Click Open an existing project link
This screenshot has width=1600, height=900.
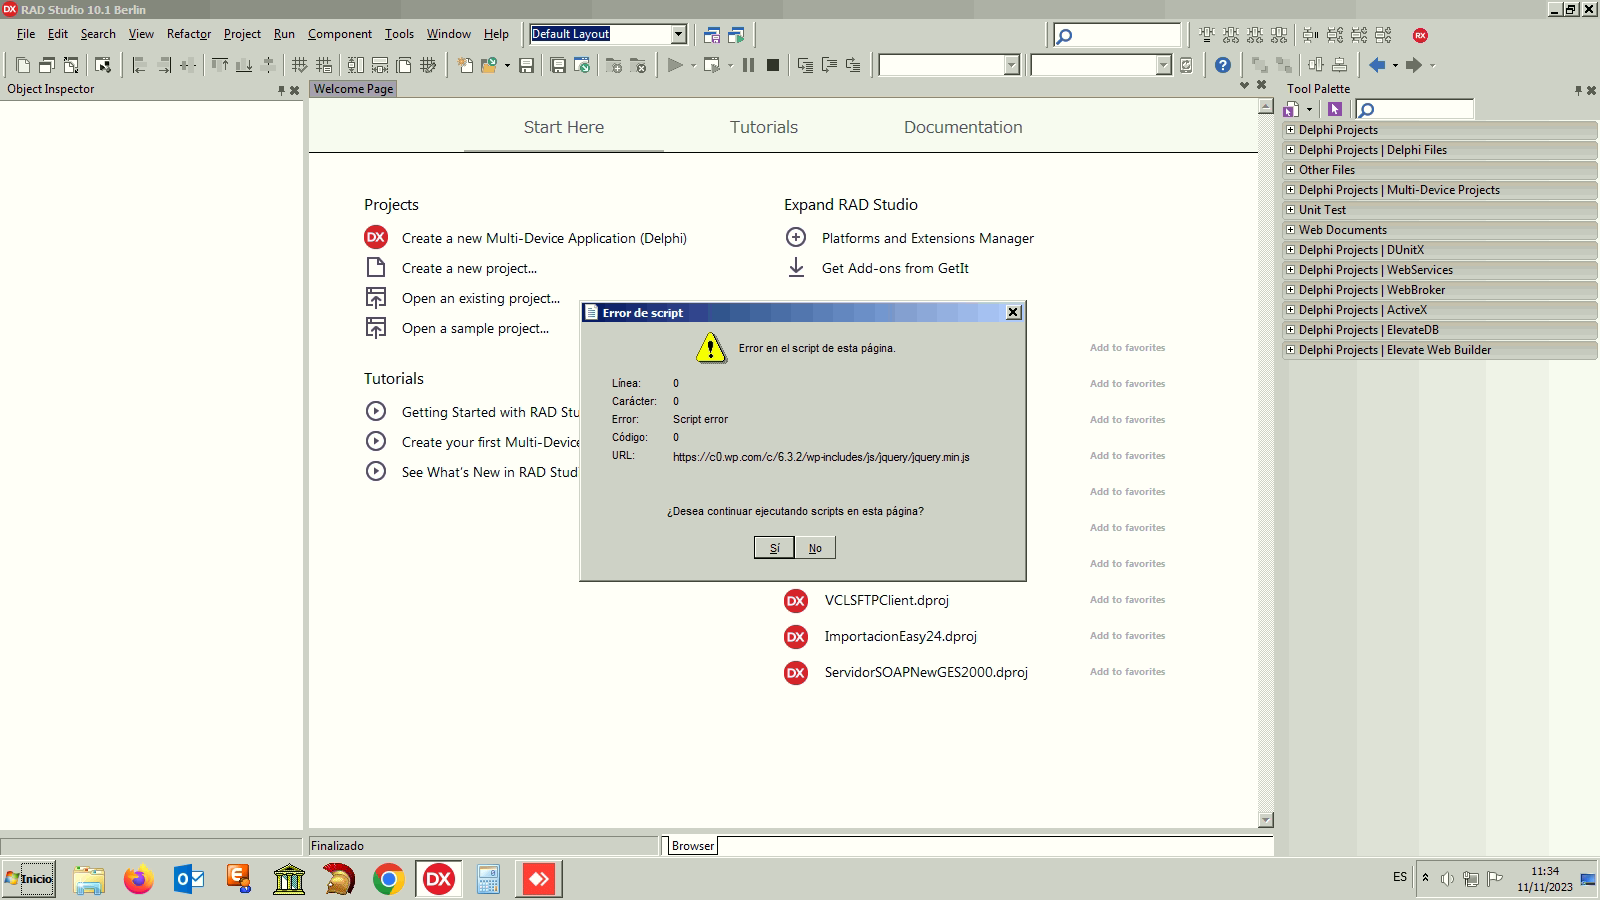click(481, 298)
